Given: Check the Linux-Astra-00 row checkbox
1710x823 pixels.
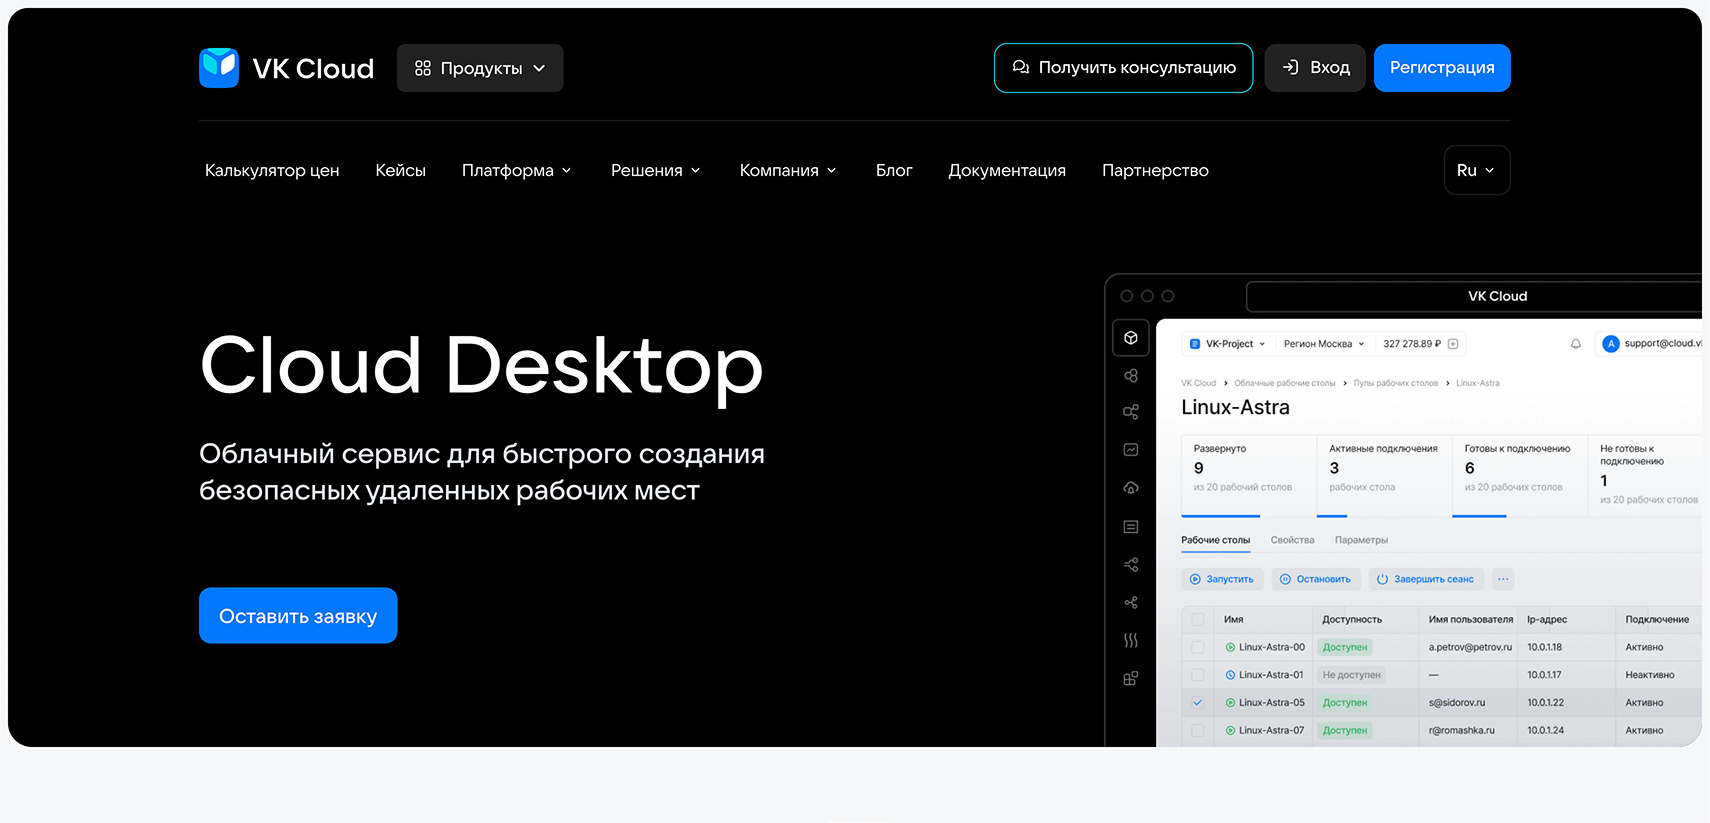Looking at the screenshot, I should (x=1198, y=647).
